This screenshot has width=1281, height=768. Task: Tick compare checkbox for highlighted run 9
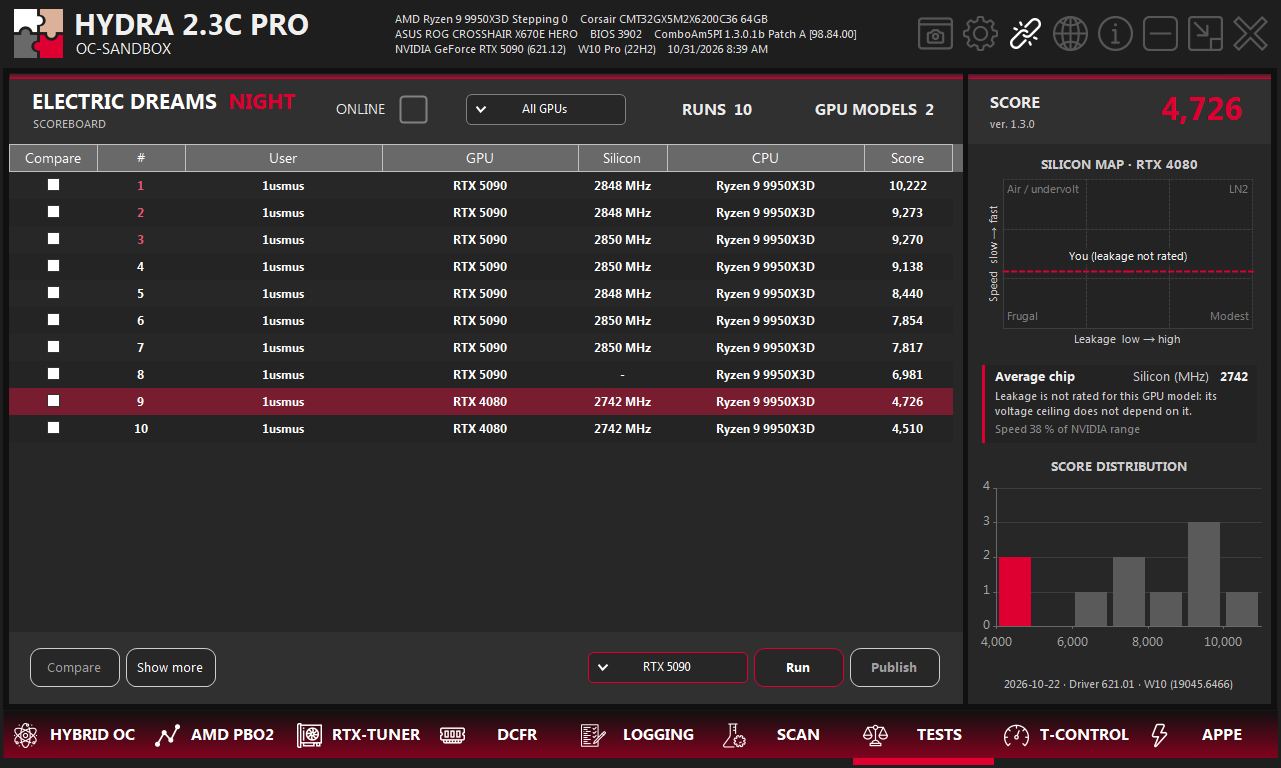point(53,401)
